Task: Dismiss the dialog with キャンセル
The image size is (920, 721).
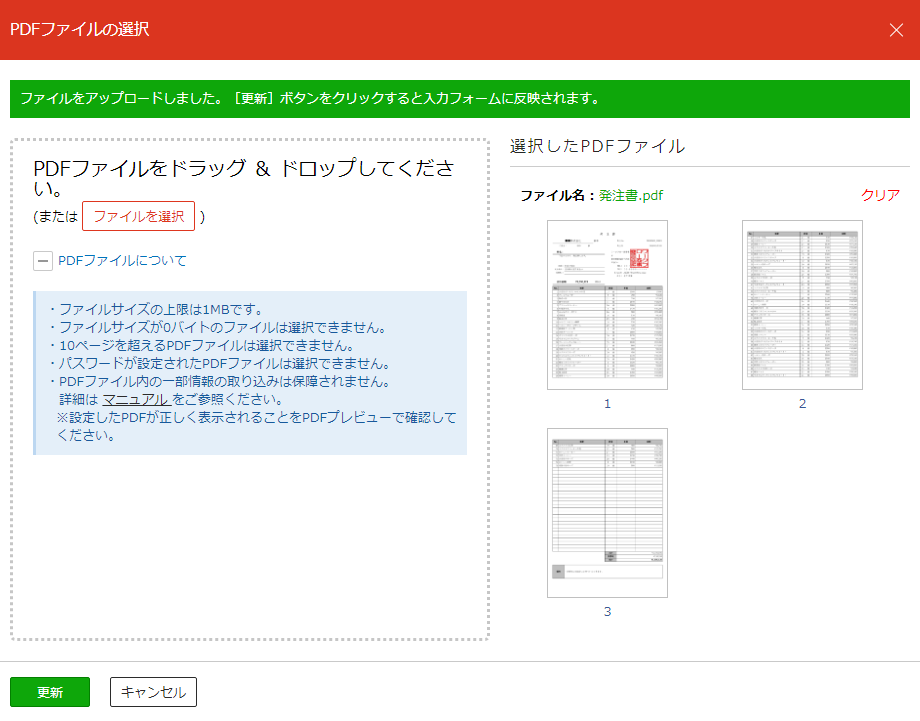Action: coord(152,691)
